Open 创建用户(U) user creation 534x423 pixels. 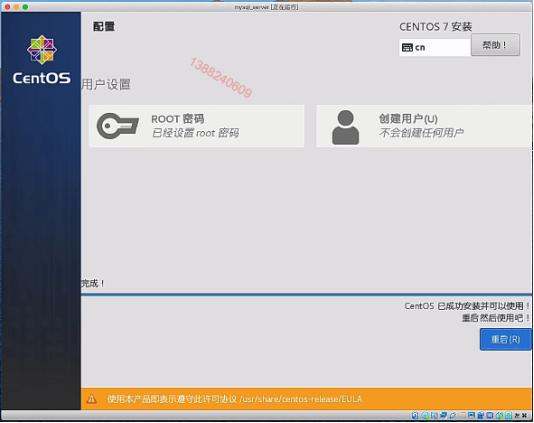(424, 126)
